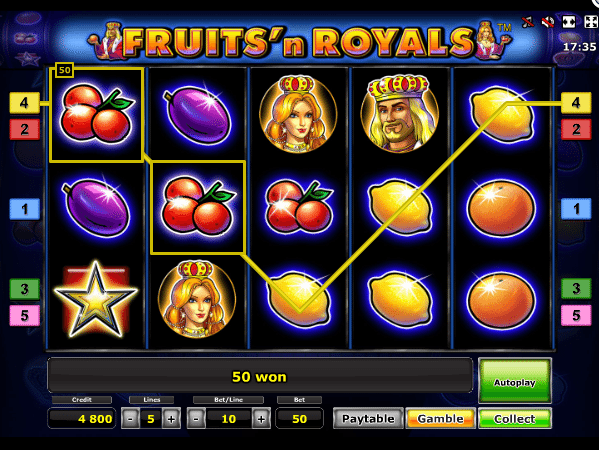
Task: Increase Lines with the plus button
Action: 171,419
